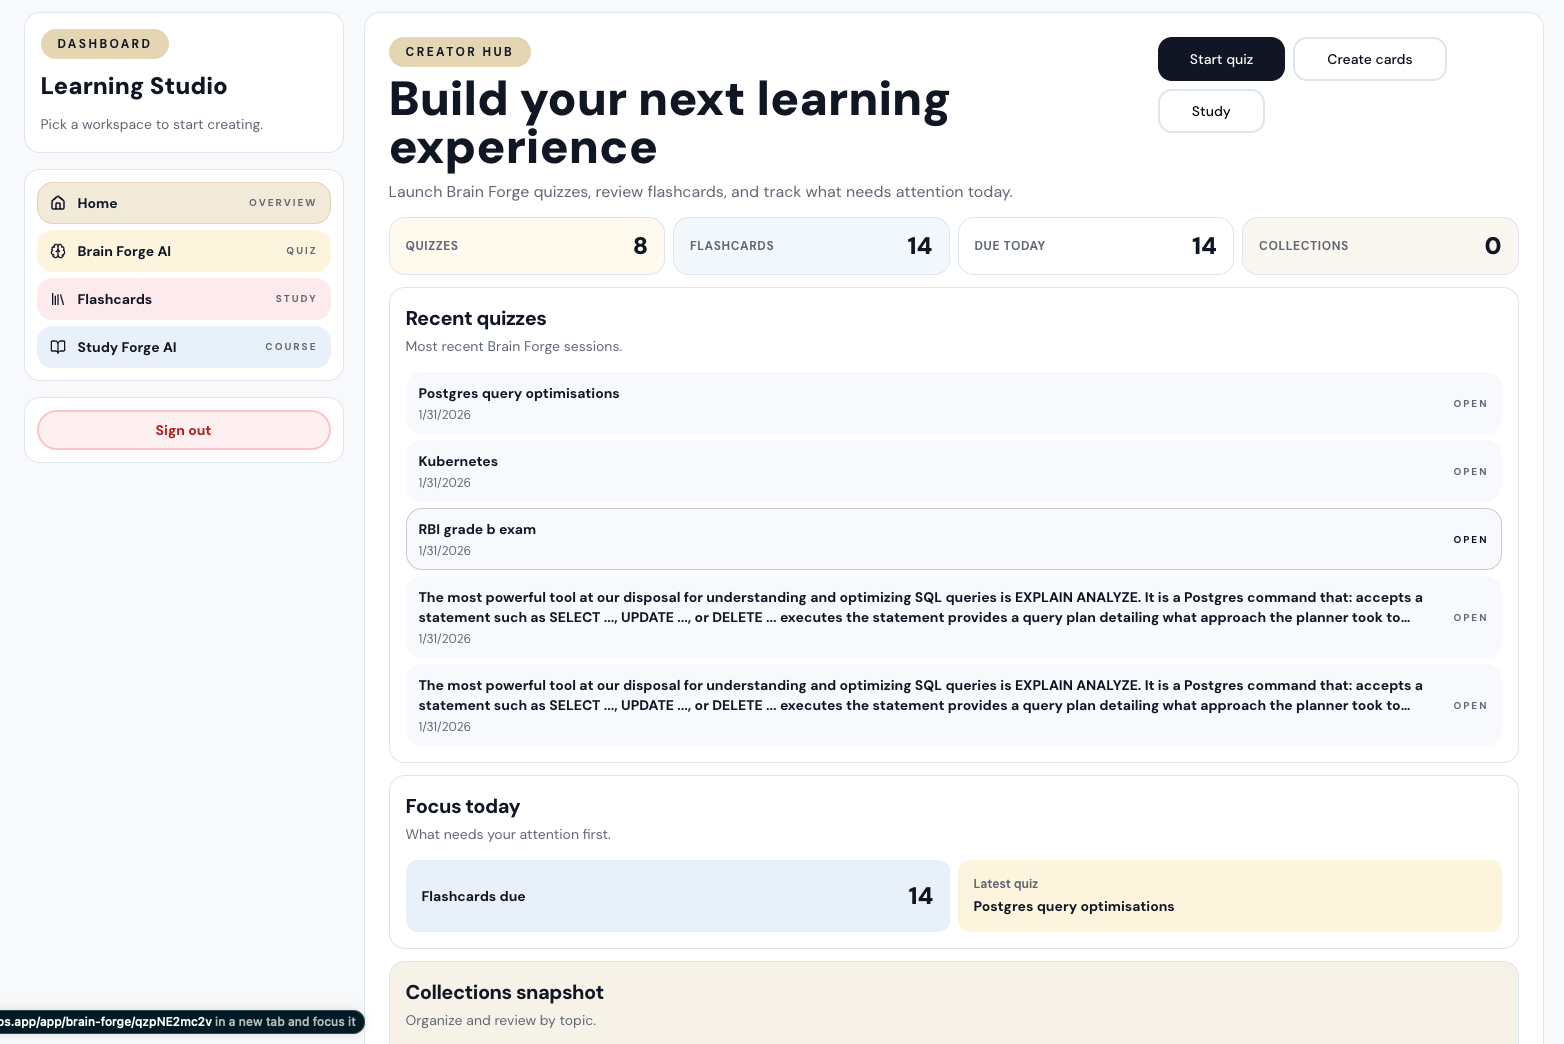Click the Collections stat card showing 0
Screen dimensions: 1564x1044
[x=1380, y=246]
